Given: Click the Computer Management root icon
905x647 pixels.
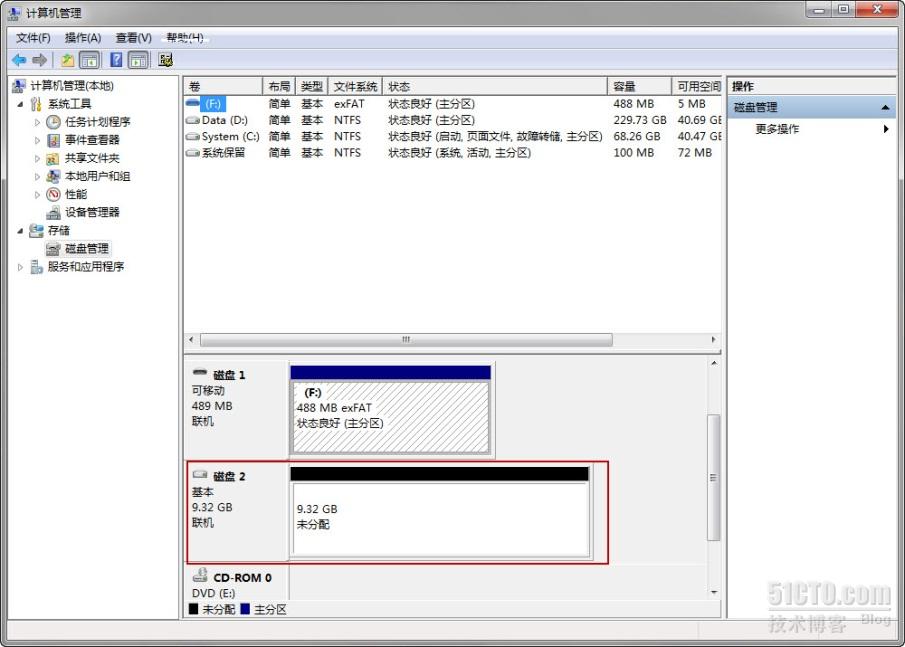Looking at the screenshot, I should coord(19,85).
